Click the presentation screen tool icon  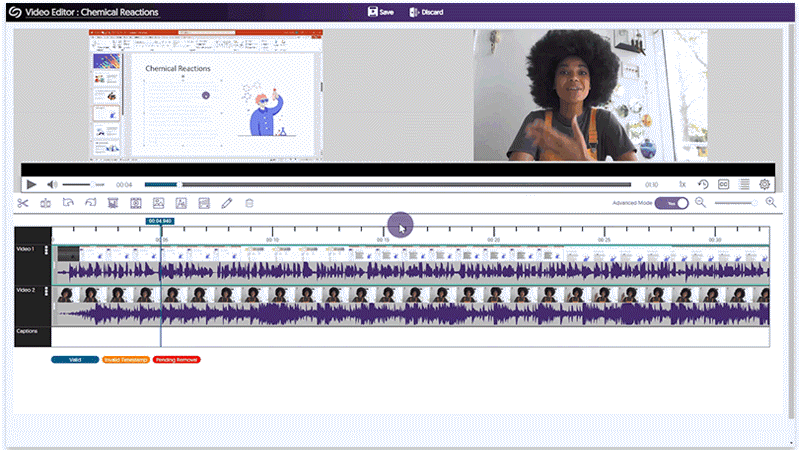(x=113, y=203)
